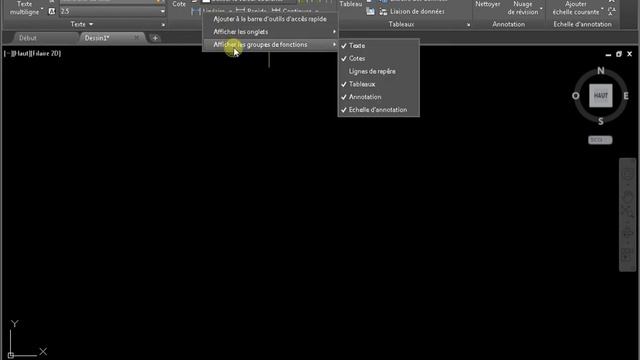
Task: Click the text height icon beside 2.5
Action: pyautogui.click(x=52, y=11)
